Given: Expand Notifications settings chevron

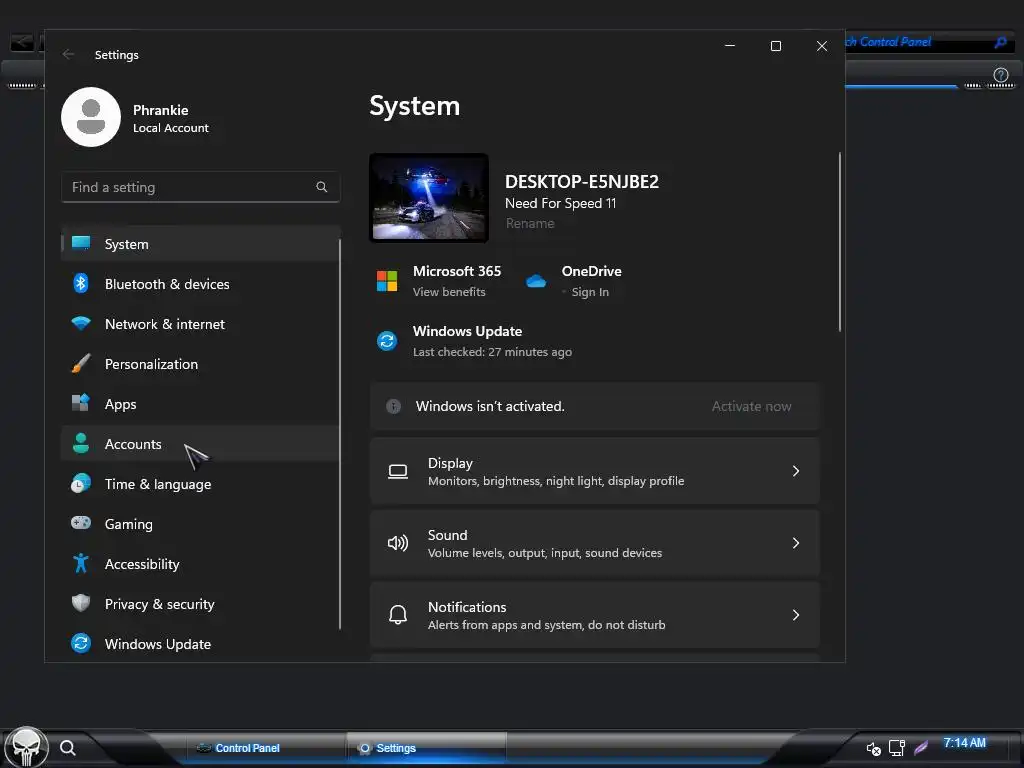Looking at the screenshot, I should (795, 615).
